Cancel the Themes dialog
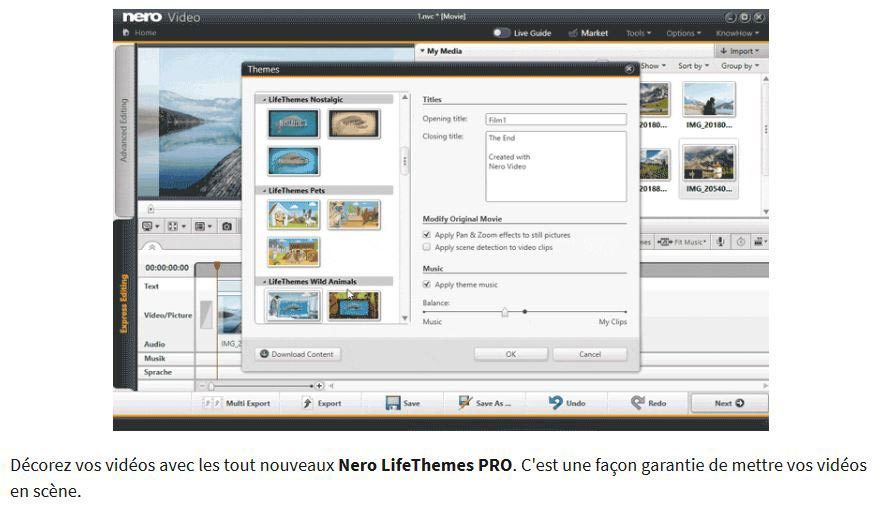Viewport: 889px width, 521px height. pyautogui.click(x=590, y=354)
